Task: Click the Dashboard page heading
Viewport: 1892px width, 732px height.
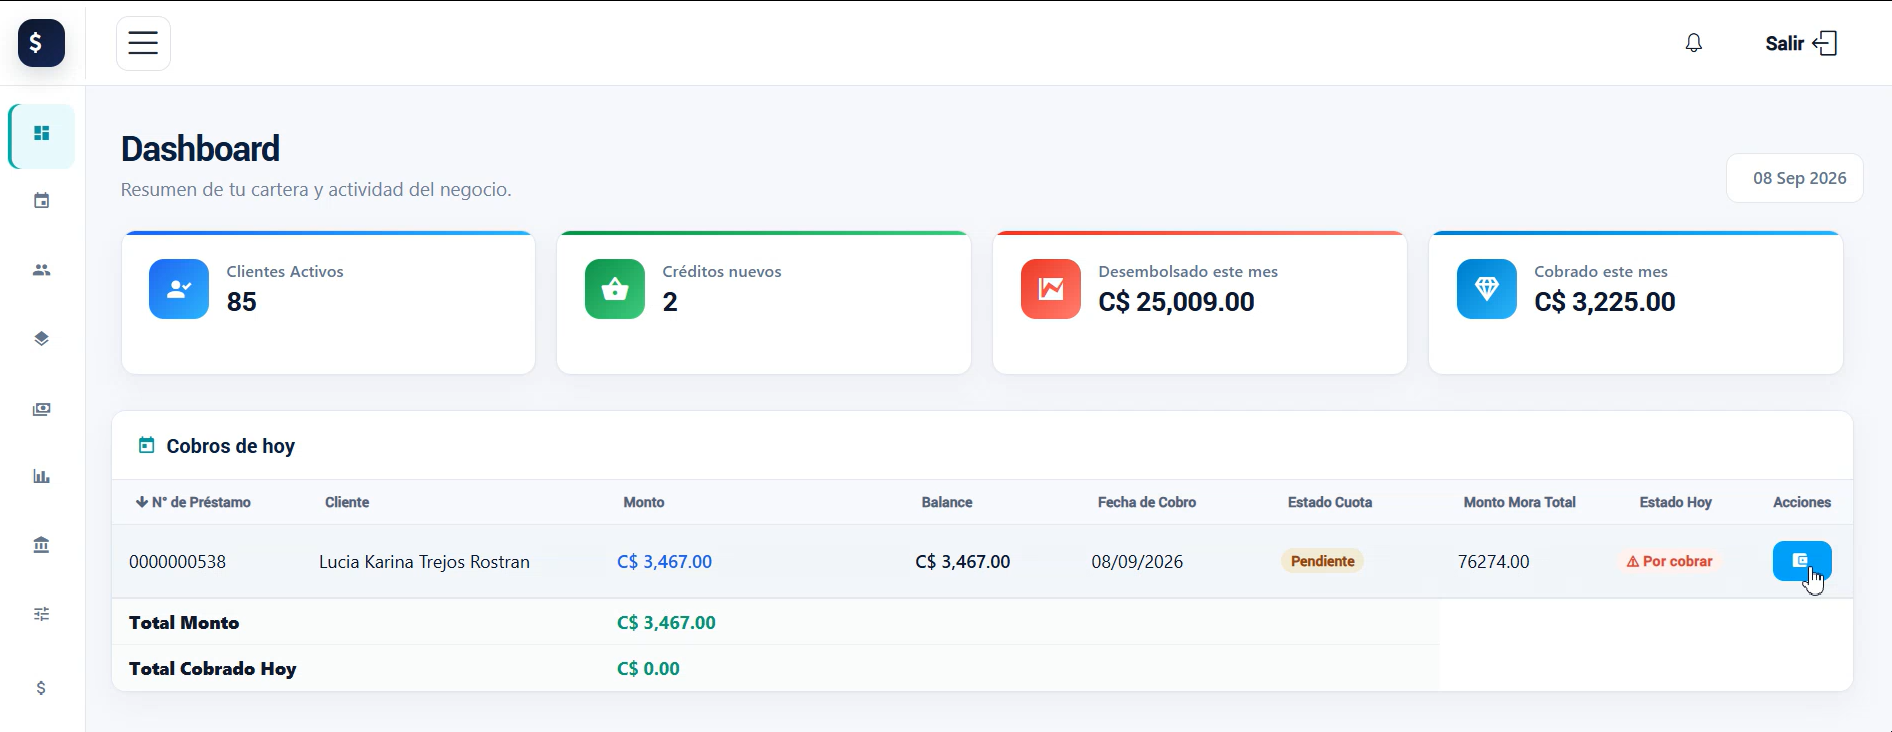Action: click(x=200, y=149)
